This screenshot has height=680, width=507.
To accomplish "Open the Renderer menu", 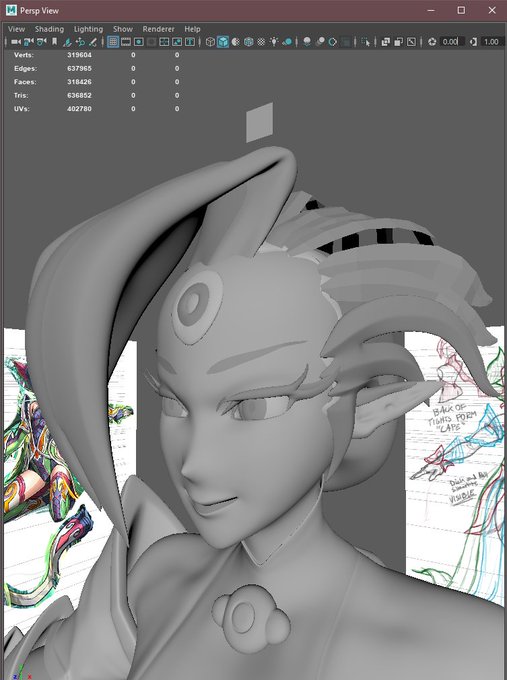I will 158,29.
